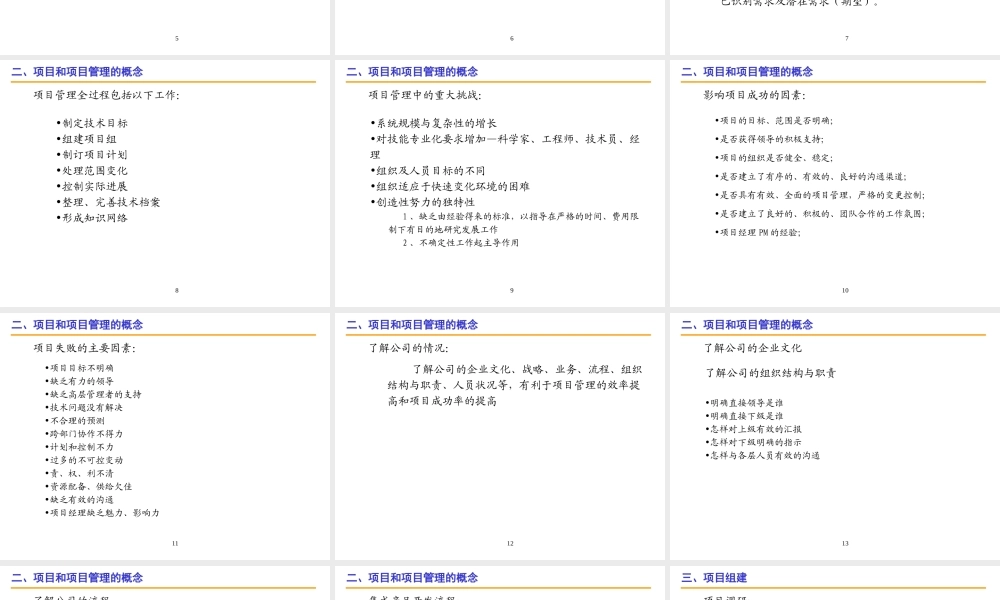Click bullet '组织及人员目标的不同'
The width and height of the screenshot is (1000, 600).
point(428,171)
